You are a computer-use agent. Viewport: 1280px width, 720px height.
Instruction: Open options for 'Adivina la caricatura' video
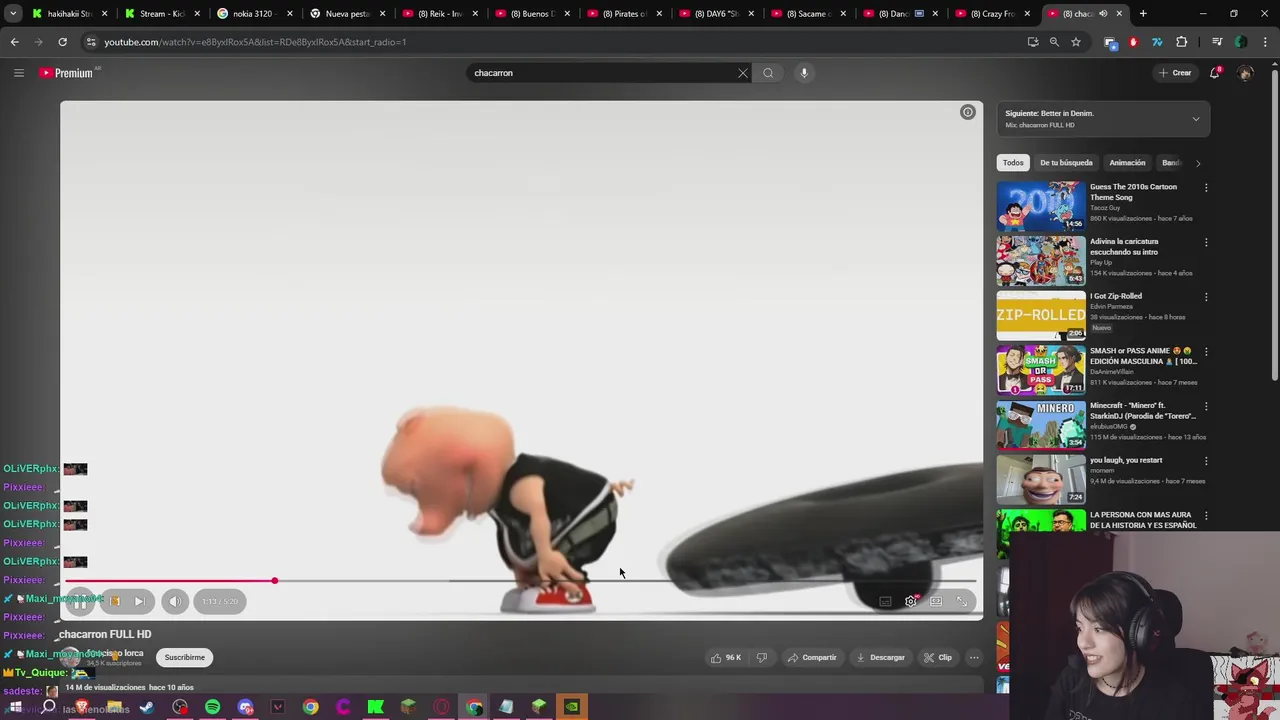(x=1206, y=242)
